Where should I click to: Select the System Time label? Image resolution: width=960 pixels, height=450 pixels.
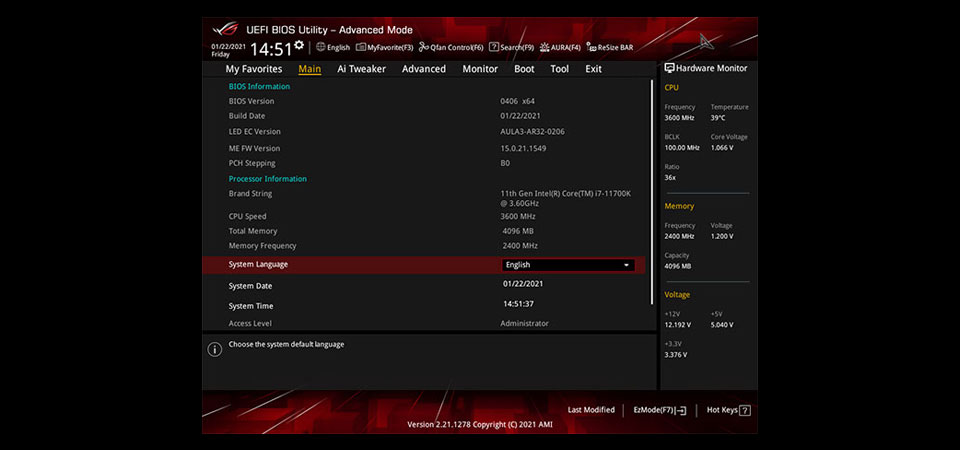[250, 306]
